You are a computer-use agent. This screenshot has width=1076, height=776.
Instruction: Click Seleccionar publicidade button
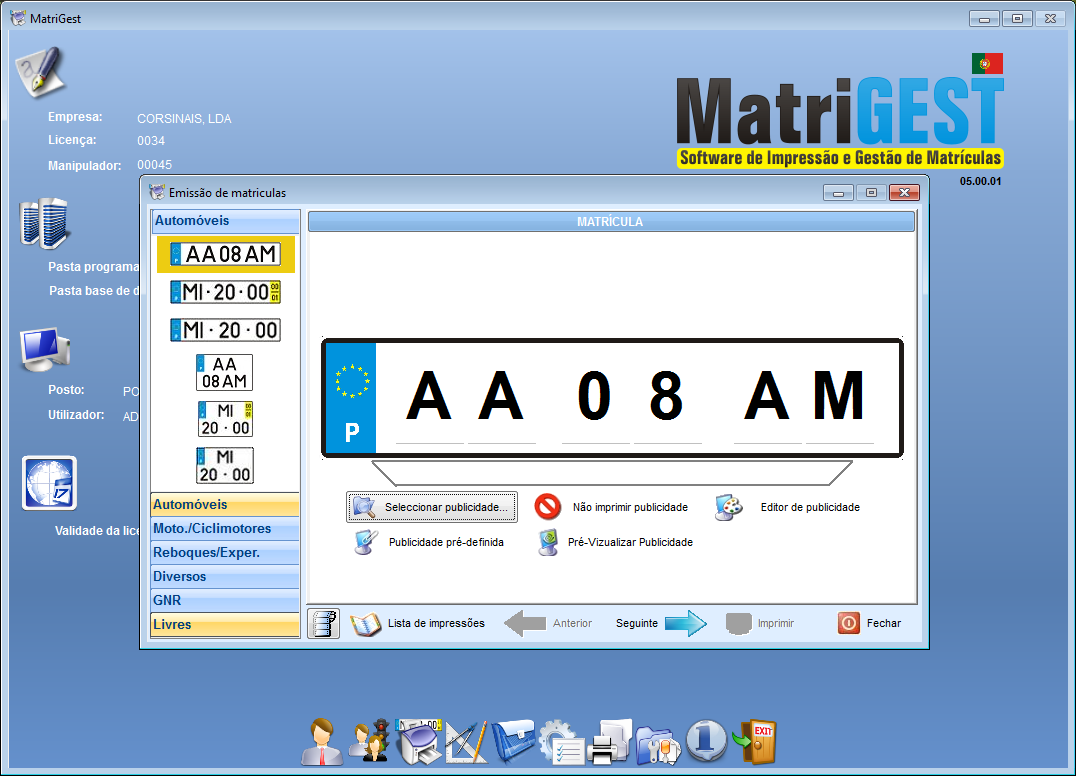(x=432, y=507)
